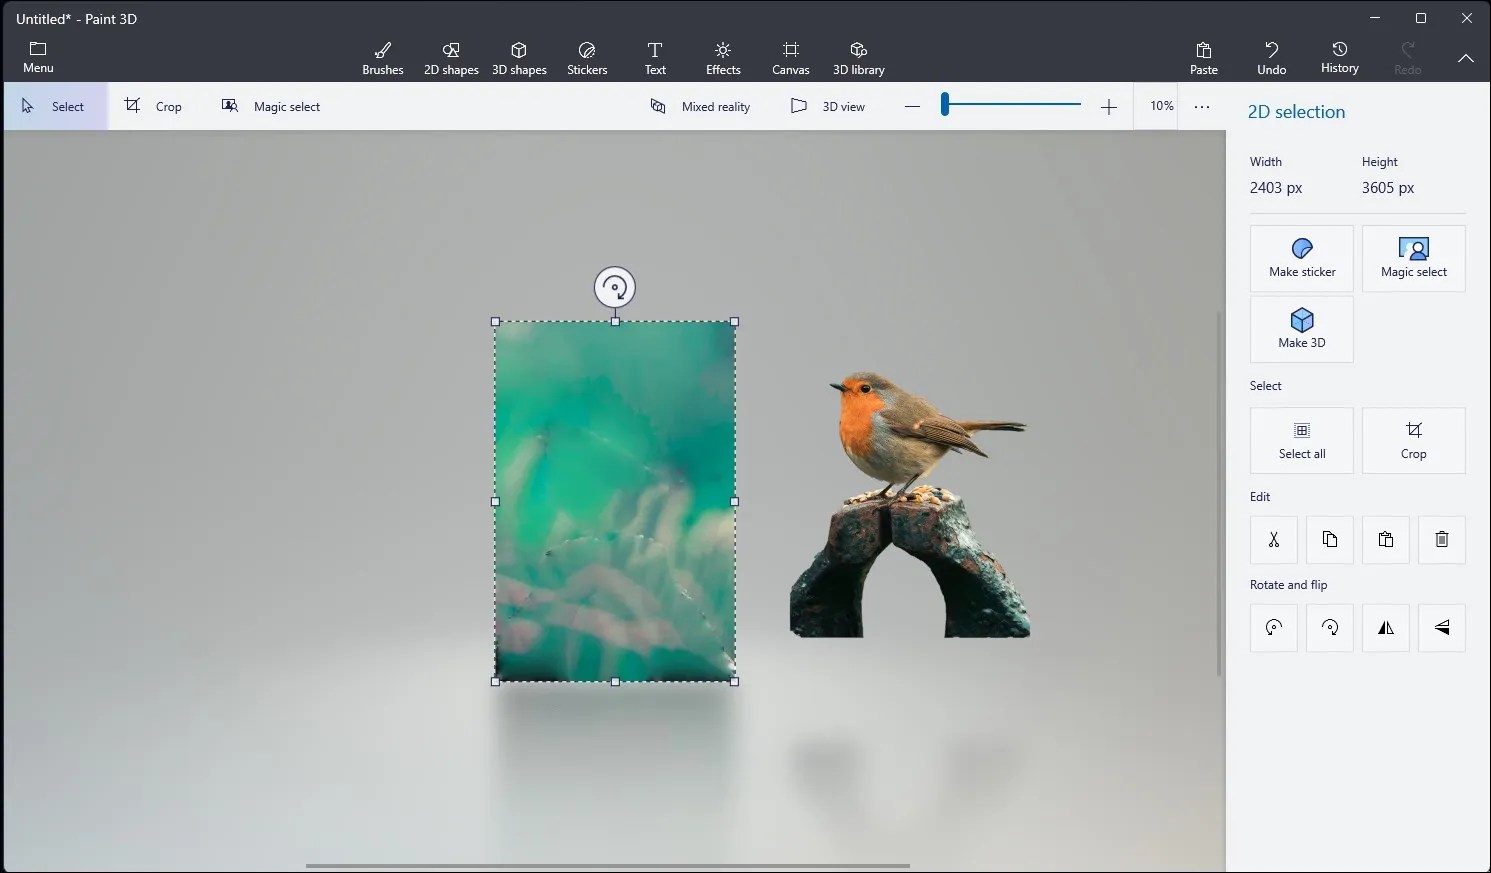Collapse the top ribbon with the chevron
This screenshot has height=873, width=1491.
(1465, 59)
